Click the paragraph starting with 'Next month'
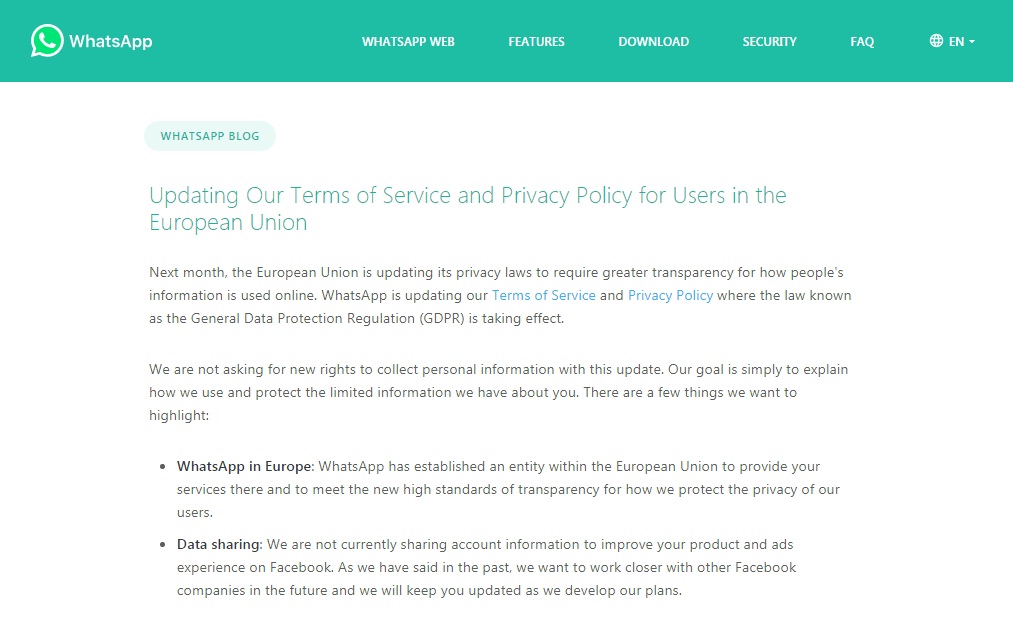 tap(500, 295)
